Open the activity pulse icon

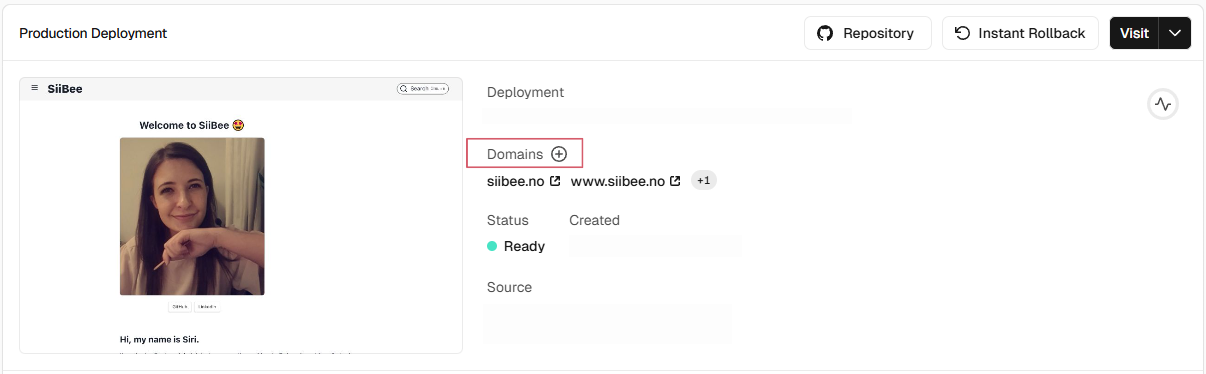coord(1162,104)
